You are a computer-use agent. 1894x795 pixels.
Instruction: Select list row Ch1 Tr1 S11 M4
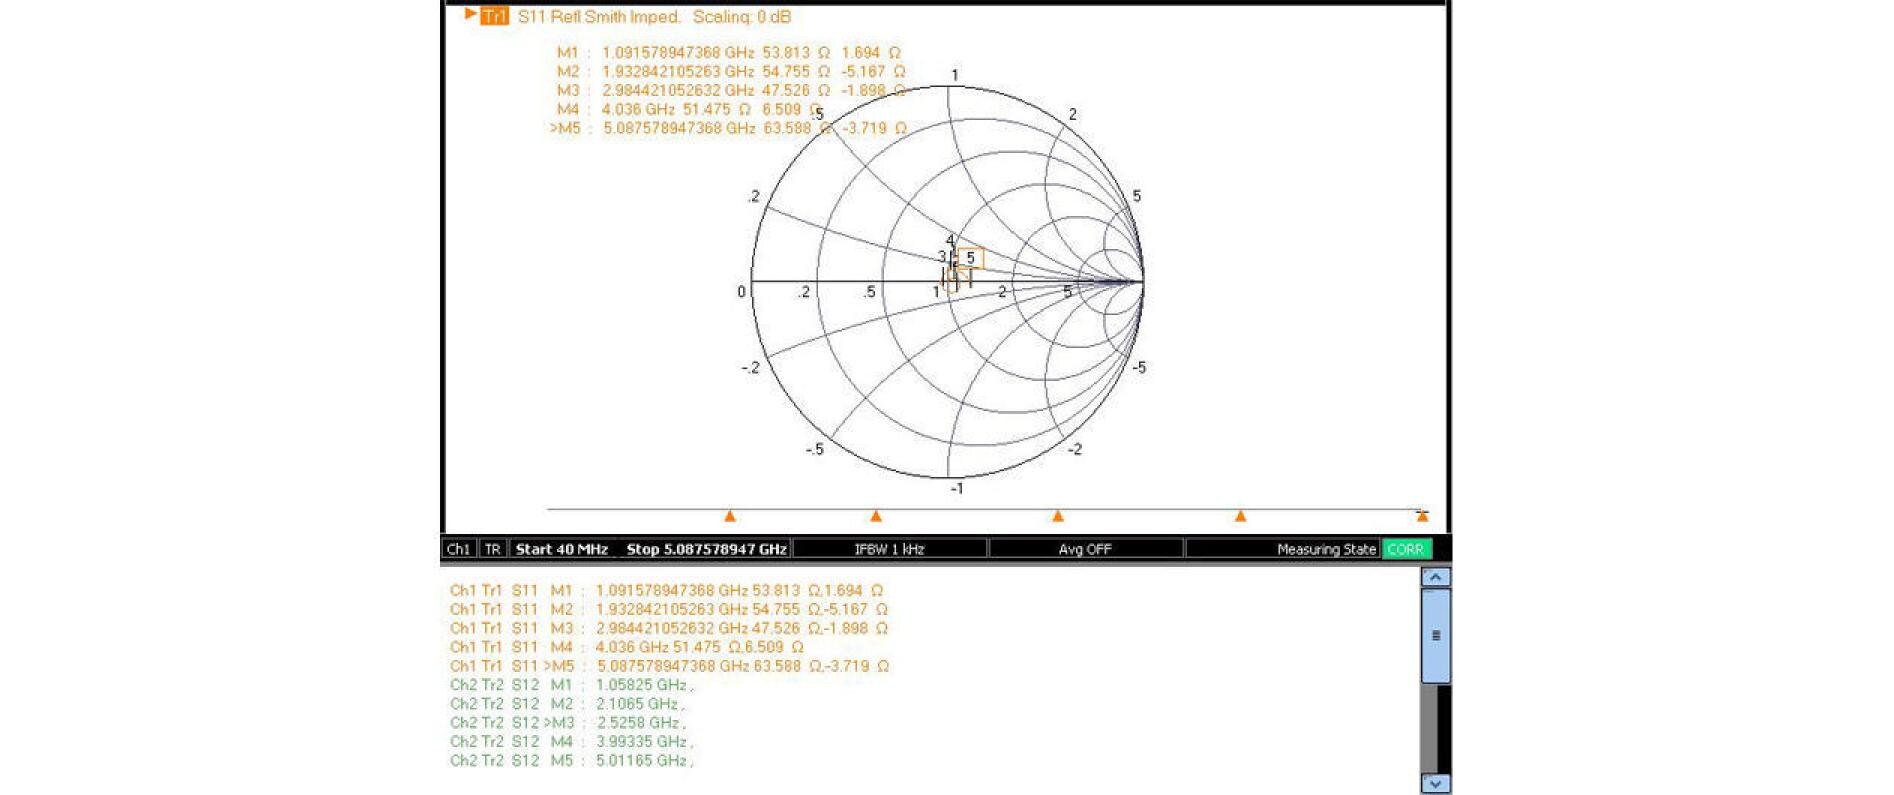[x=627, y=648]
